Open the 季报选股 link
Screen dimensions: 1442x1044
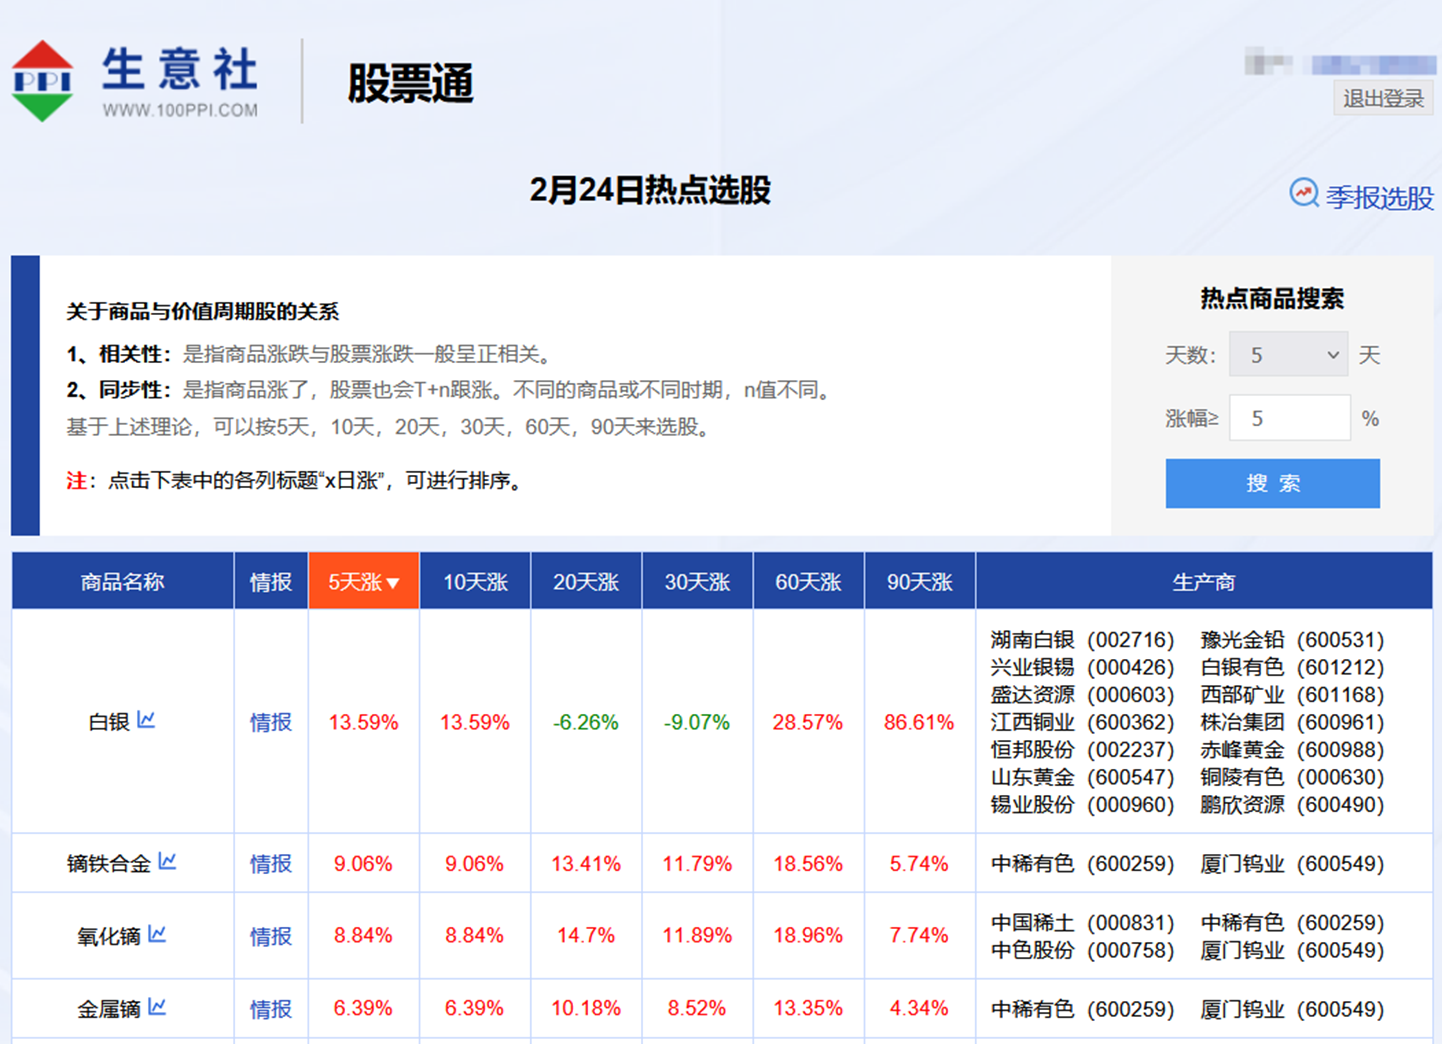pos(1378,198)
